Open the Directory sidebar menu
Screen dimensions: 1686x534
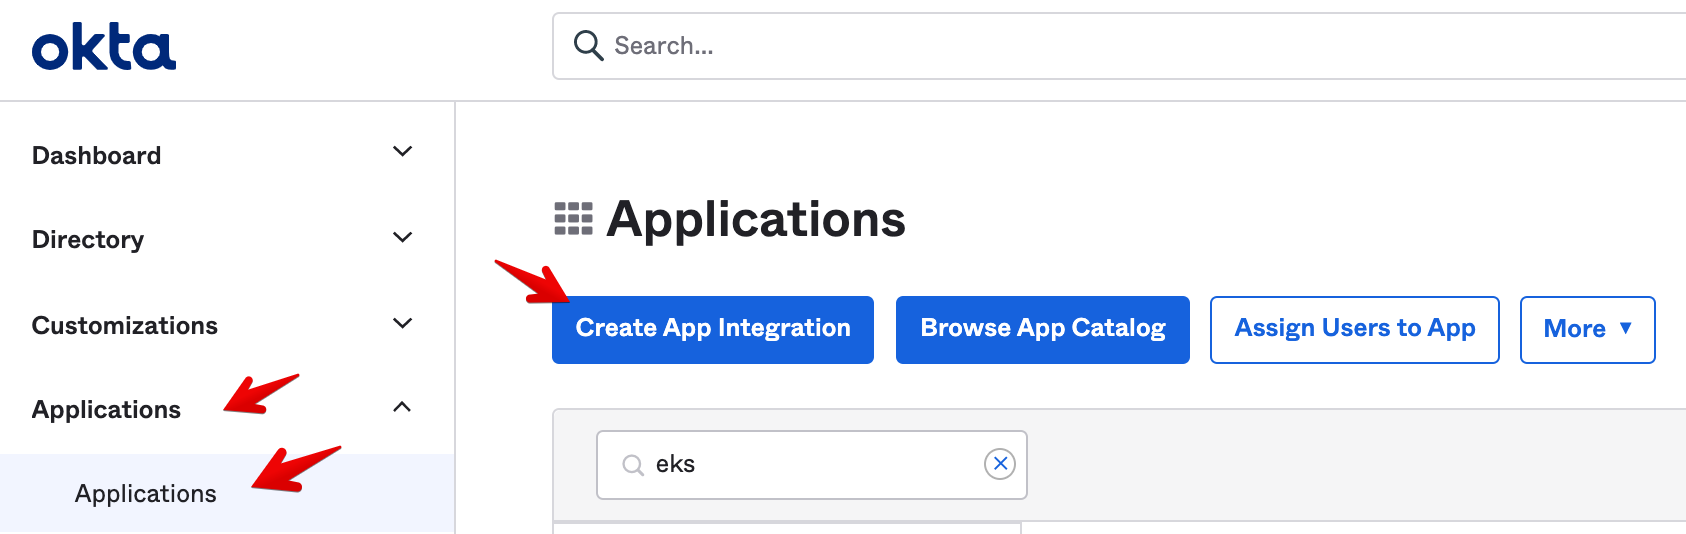88,240
